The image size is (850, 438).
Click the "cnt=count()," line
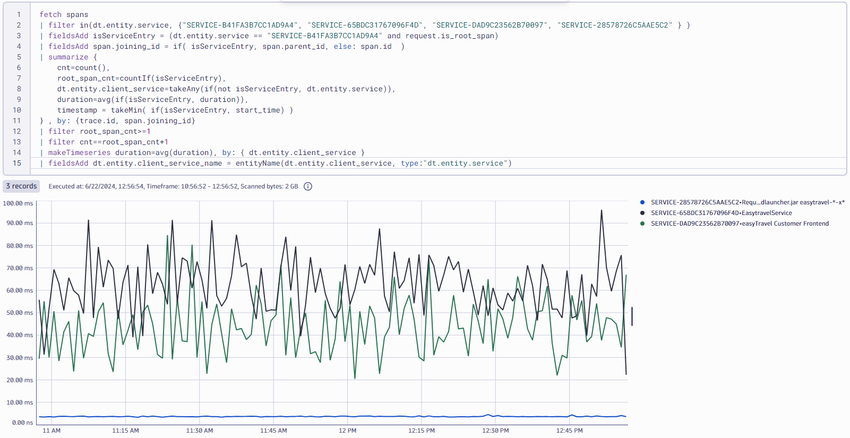(83, 68)
